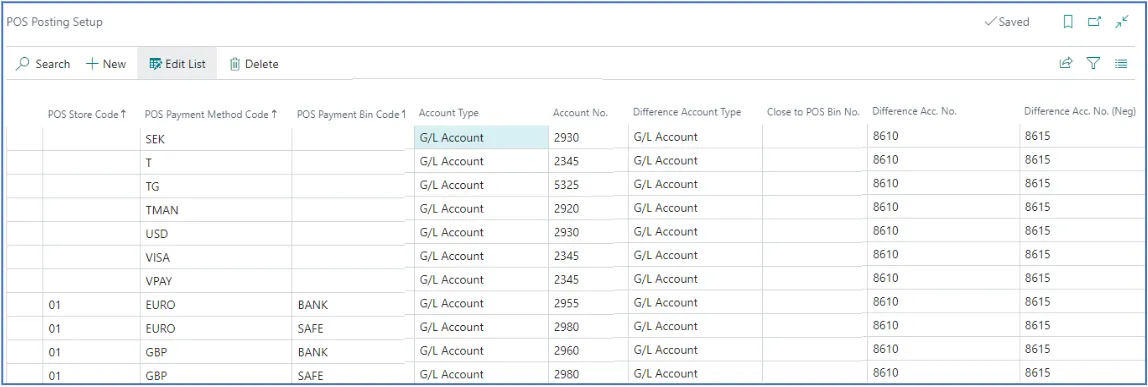This screenshot has width=1148, height=387.
Task: Click Account No. 2930 in USD row
Action: click(588, 232)
